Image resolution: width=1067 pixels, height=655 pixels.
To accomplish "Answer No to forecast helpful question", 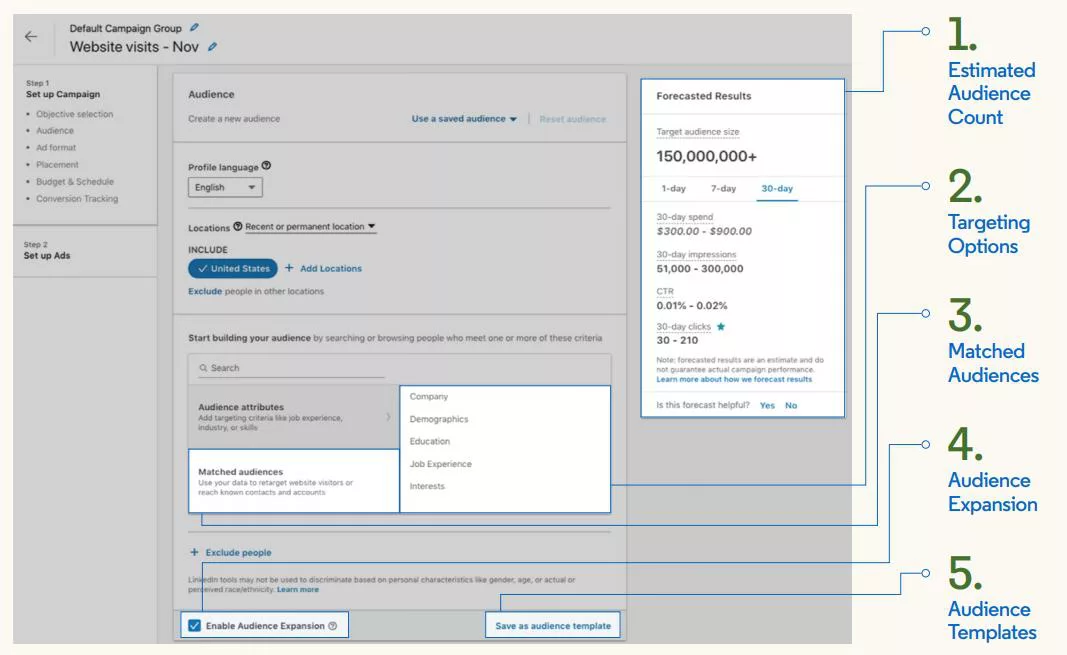I will pos(791,405).
